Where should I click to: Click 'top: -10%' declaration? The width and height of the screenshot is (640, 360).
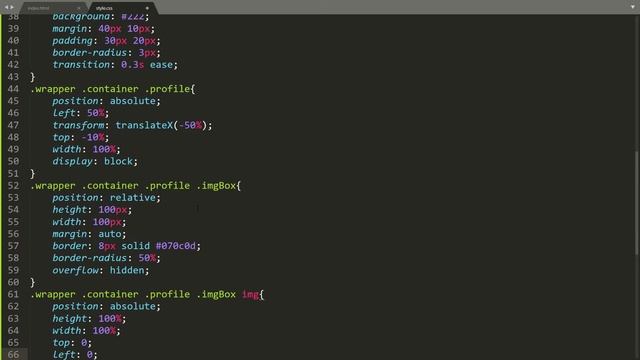80,138
